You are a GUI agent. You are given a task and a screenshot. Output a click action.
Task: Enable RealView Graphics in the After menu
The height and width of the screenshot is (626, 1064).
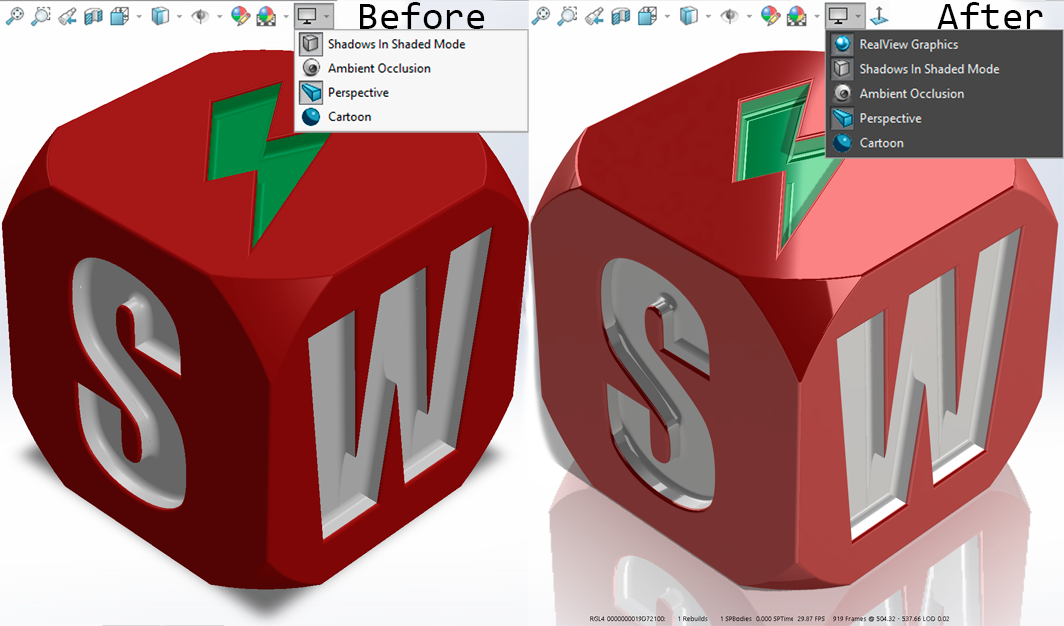click(944, 44)
